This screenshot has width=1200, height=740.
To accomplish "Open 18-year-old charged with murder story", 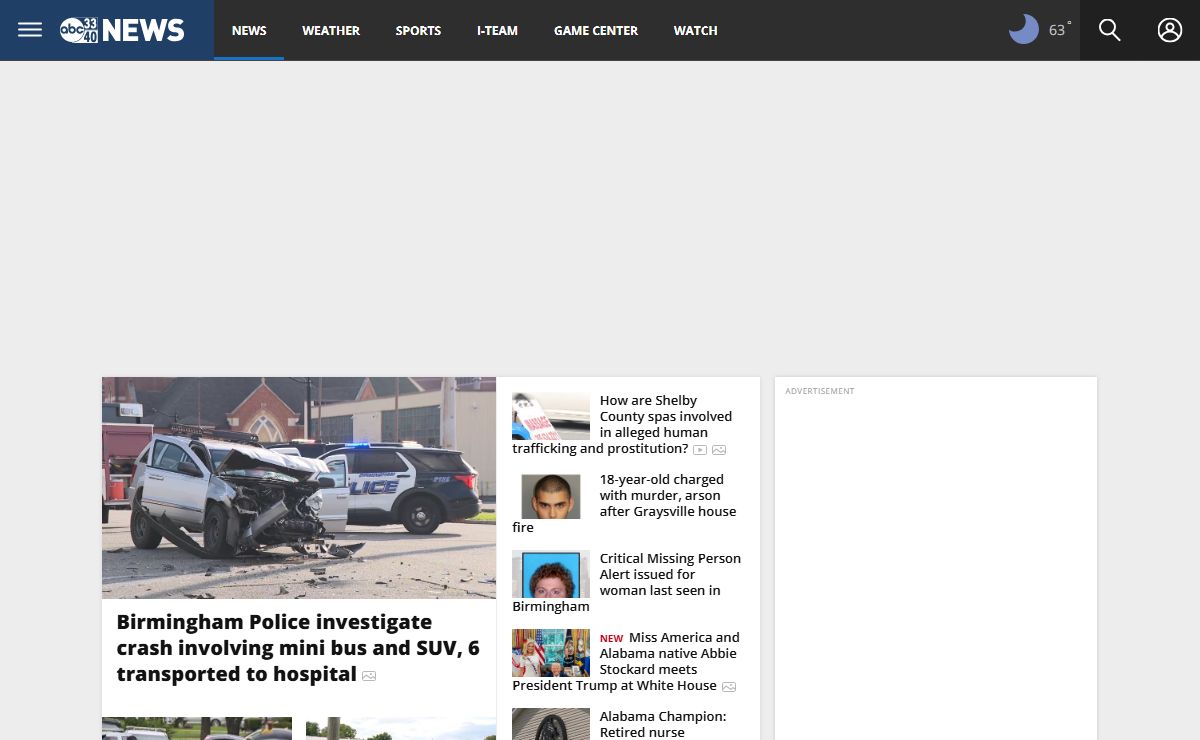I will 624,503.
